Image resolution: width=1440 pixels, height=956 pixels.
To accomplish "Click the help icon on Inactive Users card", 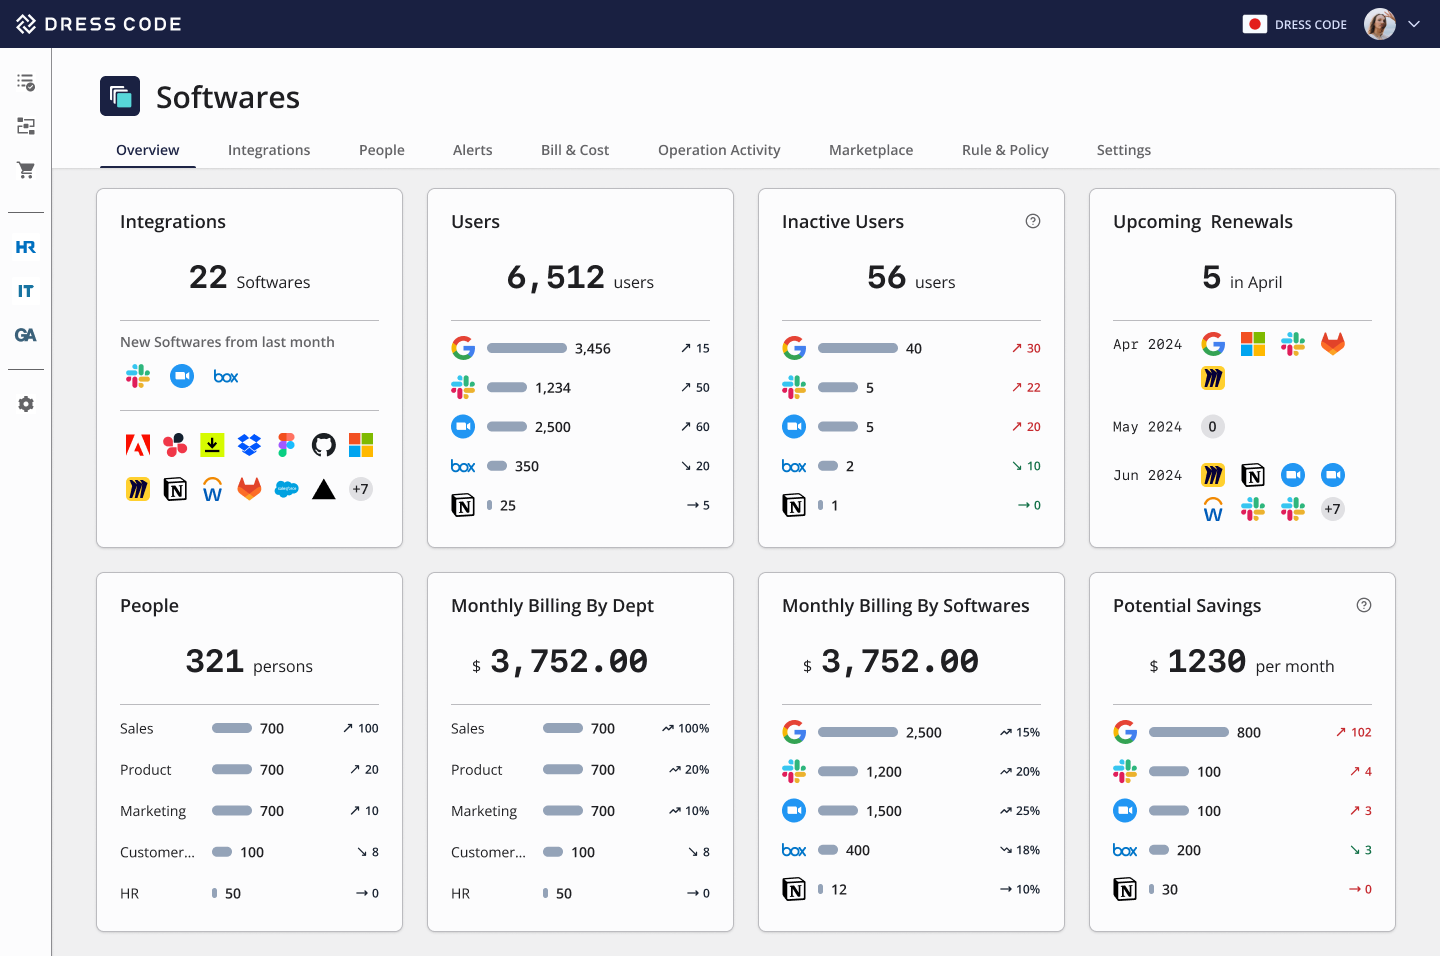I will tap(1033, 220).
